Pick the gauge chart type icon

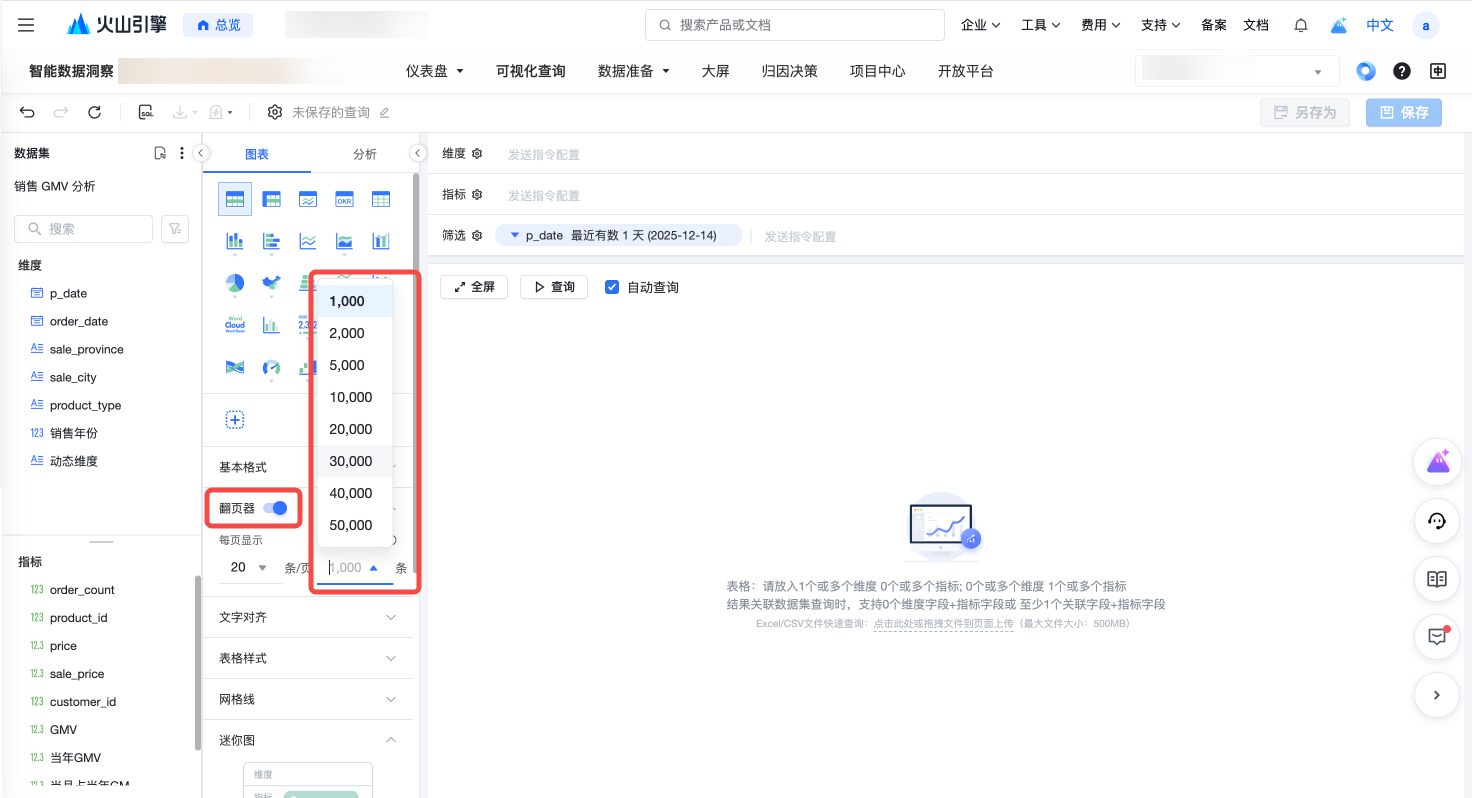(x=271, y=367)
